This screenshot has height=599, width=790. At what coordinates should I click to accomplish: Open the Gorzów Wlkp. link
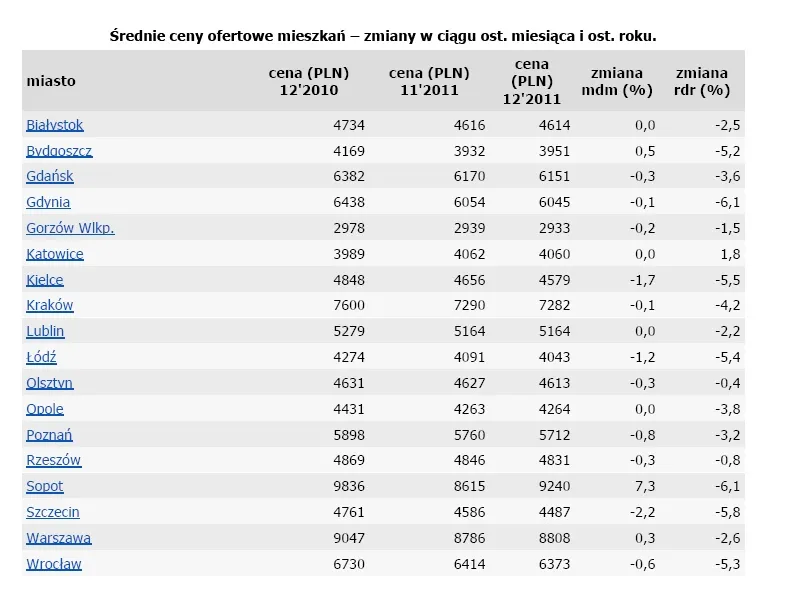point(70,228)
